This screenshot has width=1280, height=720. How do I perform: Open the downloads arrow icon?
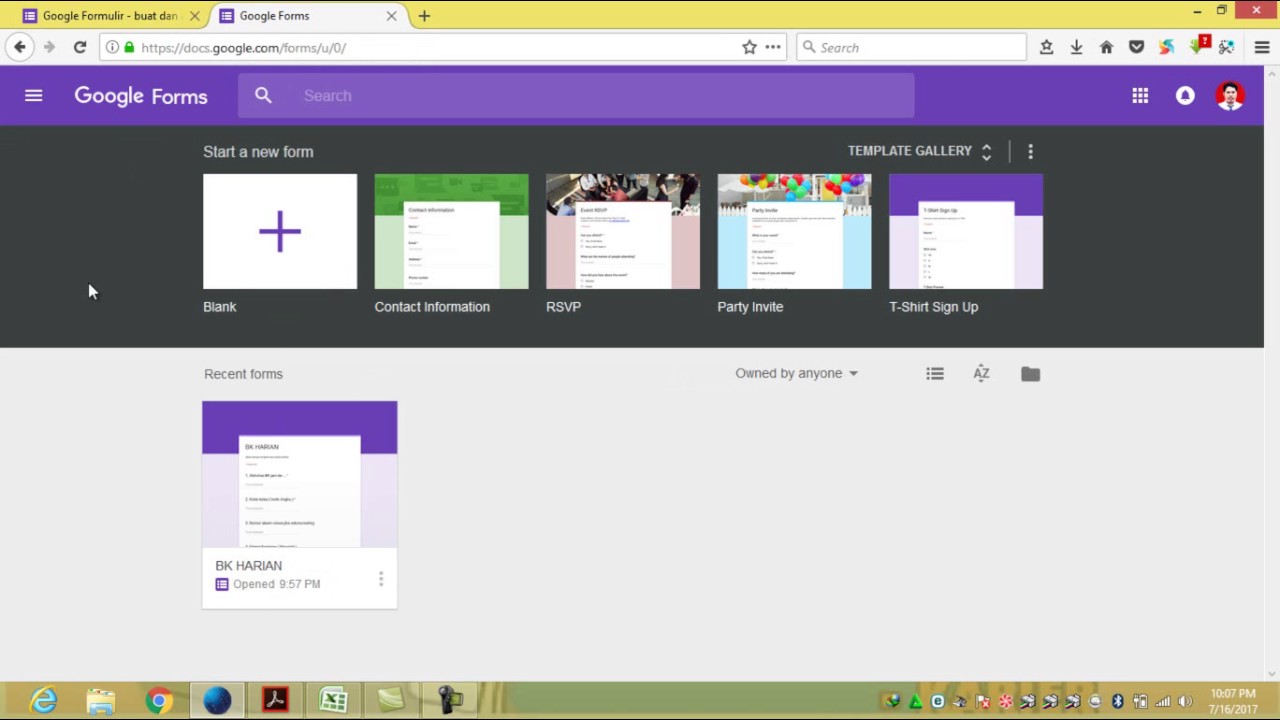click(x=1076, y=47)
